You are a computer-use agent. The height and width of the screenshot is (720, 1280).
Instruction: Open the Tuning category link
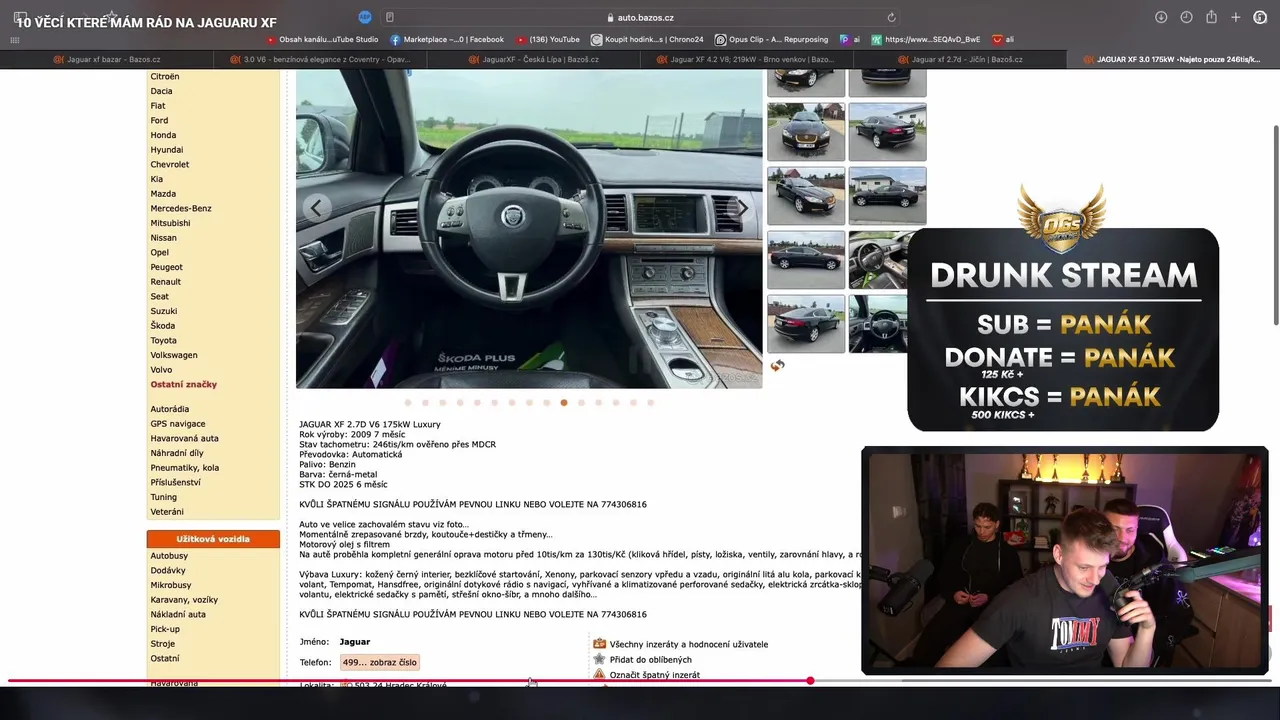[164, 497]
